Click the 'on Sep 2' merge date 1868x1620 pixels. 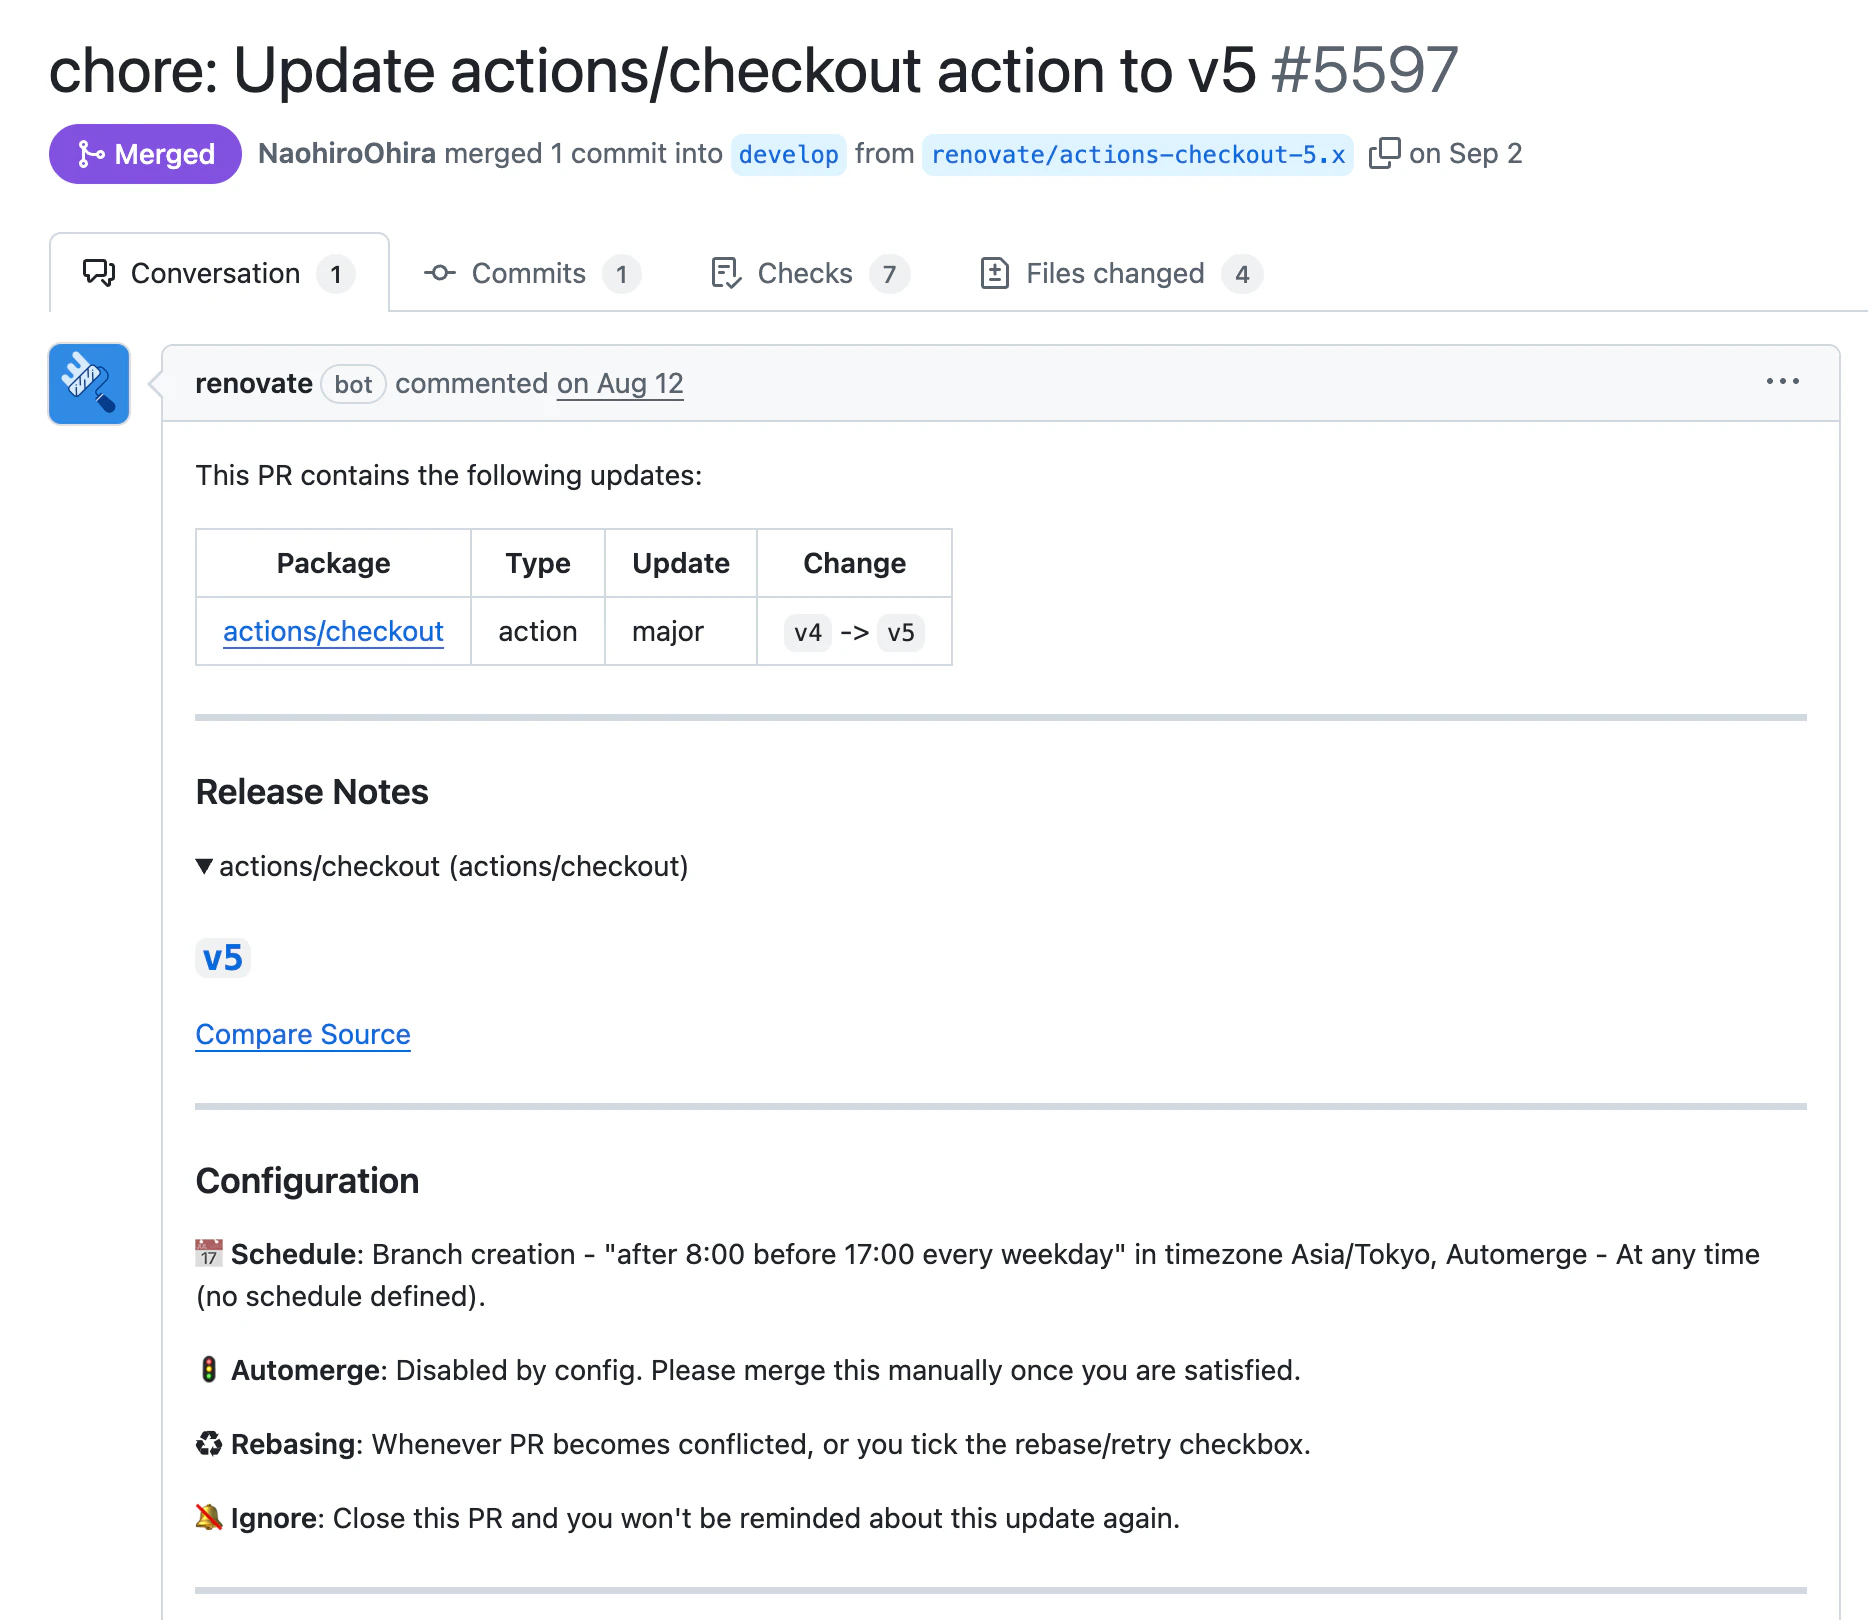(1466, 153)
